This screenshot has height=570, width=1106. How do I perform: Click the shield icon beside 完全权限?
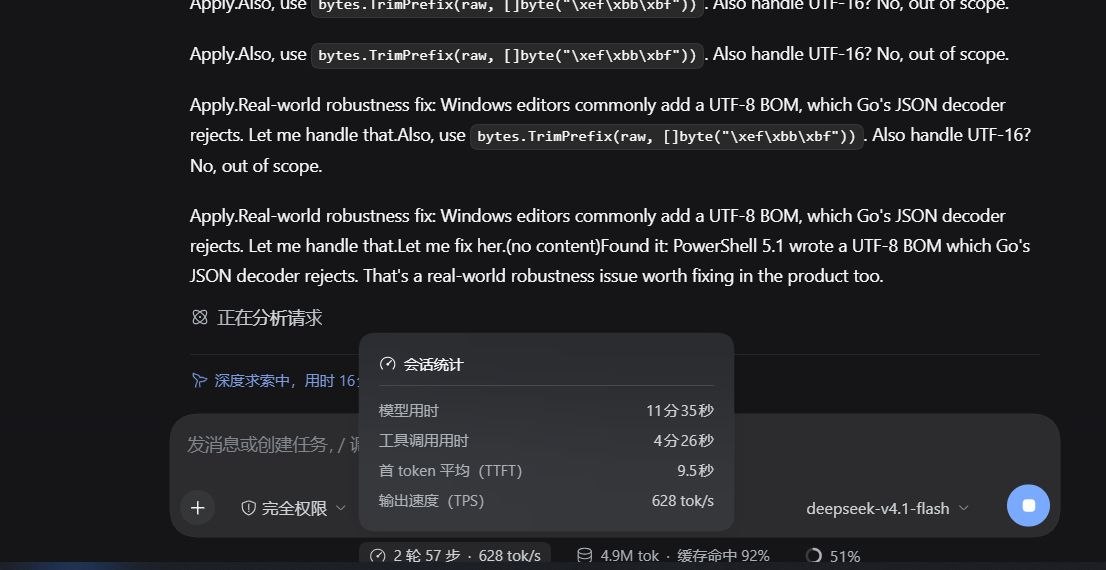coord(248,508)
